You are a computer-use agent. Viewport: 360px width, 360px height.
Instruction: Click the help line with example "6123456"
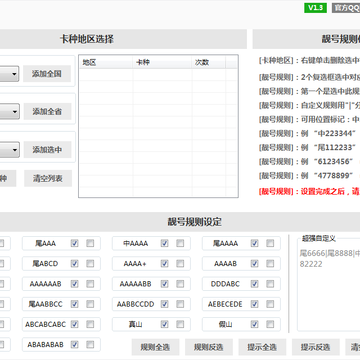point(309,161)
